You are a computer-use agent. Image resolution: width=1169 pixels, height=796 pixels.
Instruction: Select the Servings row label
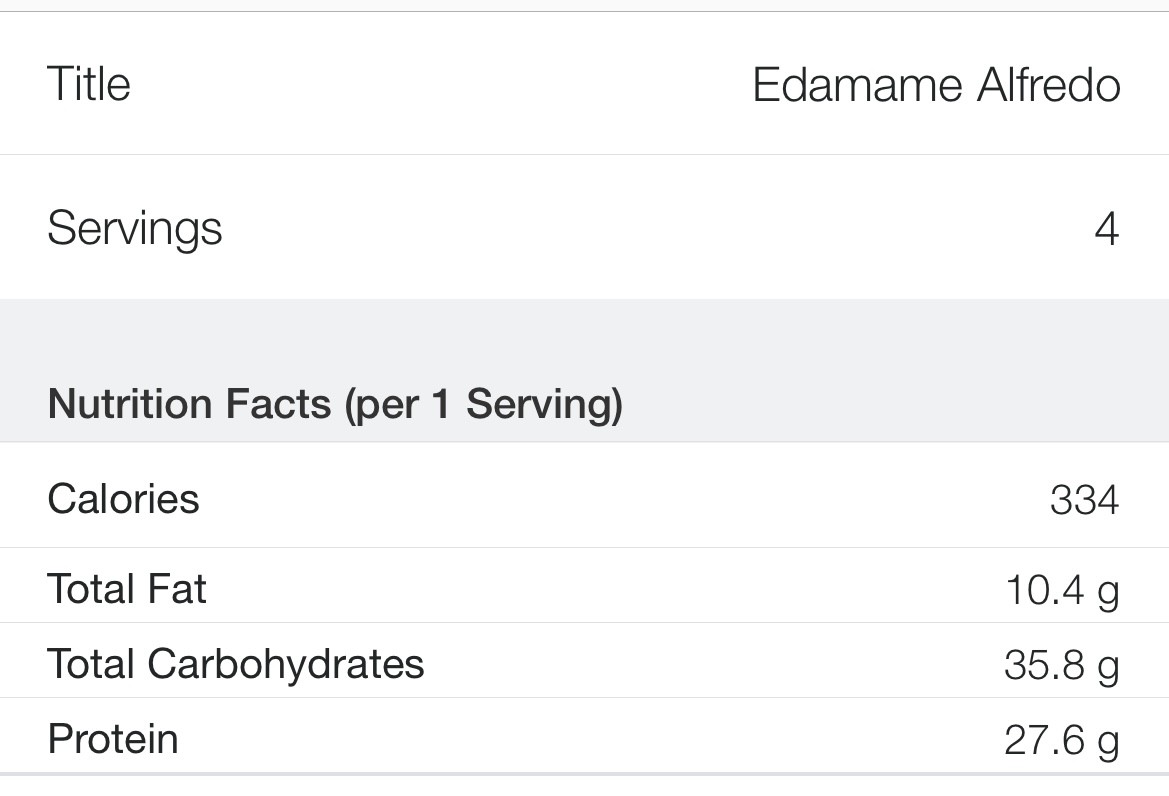(x=134, y=230)
